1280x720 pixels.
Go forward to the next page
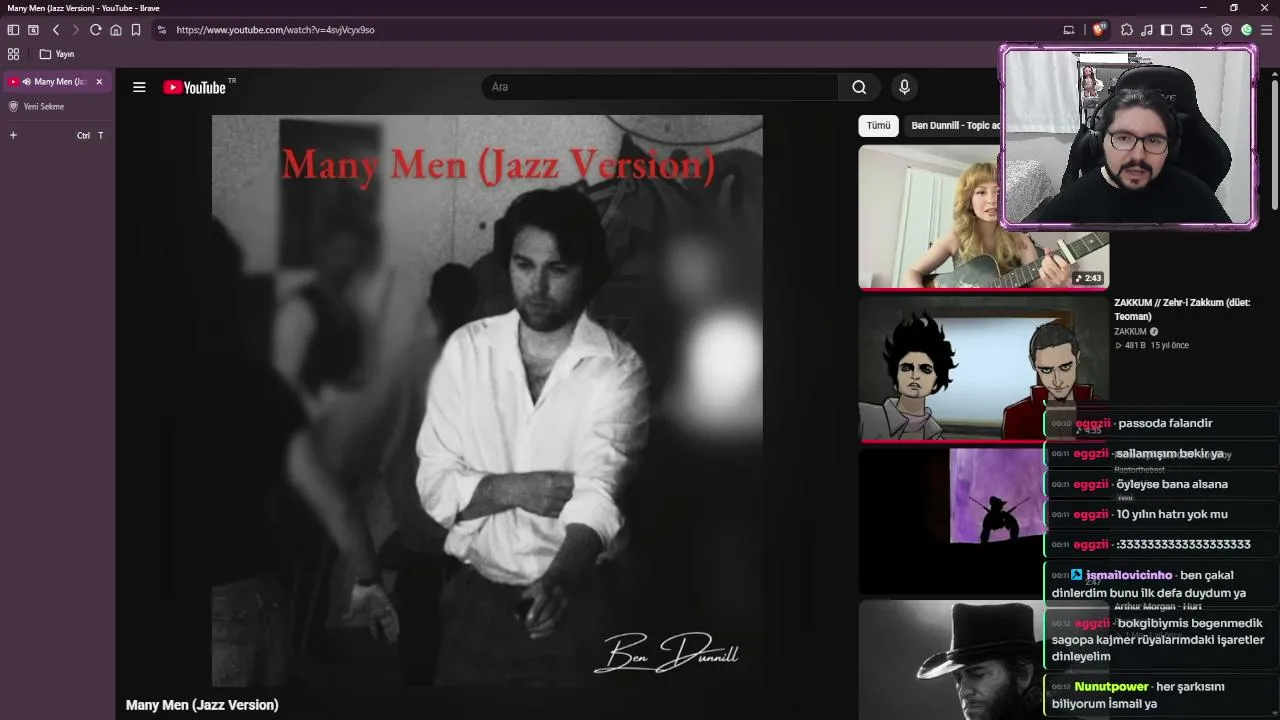click(x=75, y=30)
